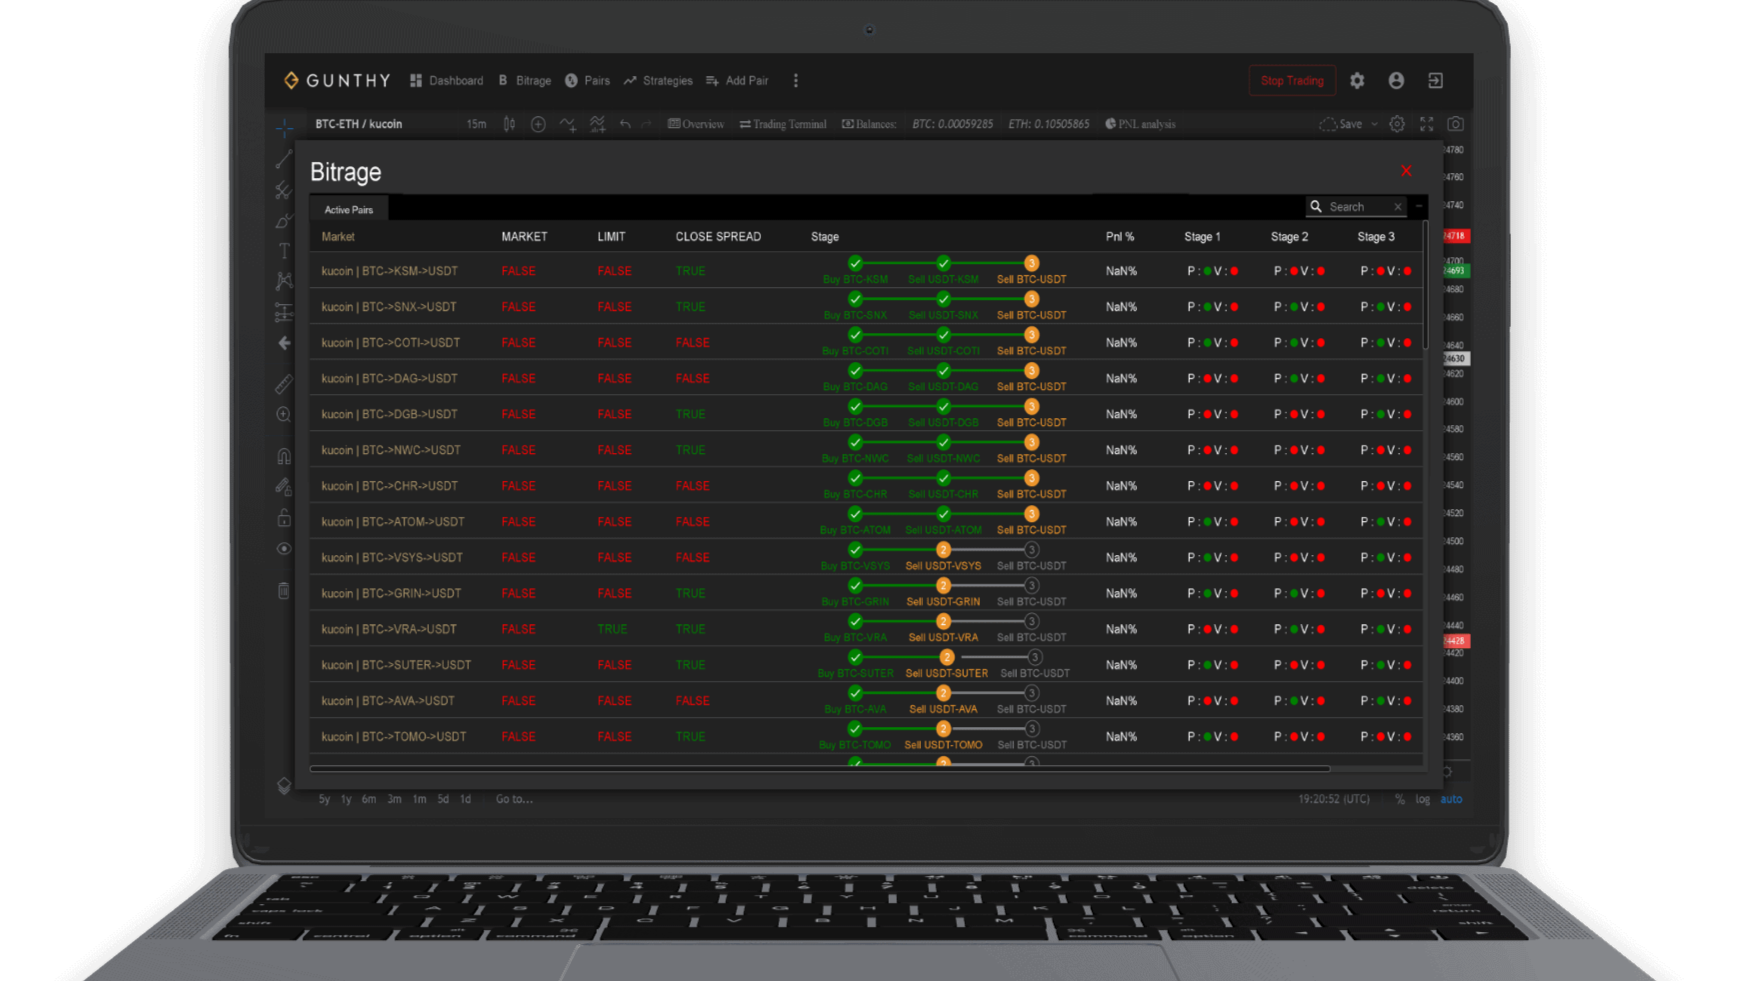Click step 2 'Sell USDT-VSYS' stage marker

[x=943, y=550]
